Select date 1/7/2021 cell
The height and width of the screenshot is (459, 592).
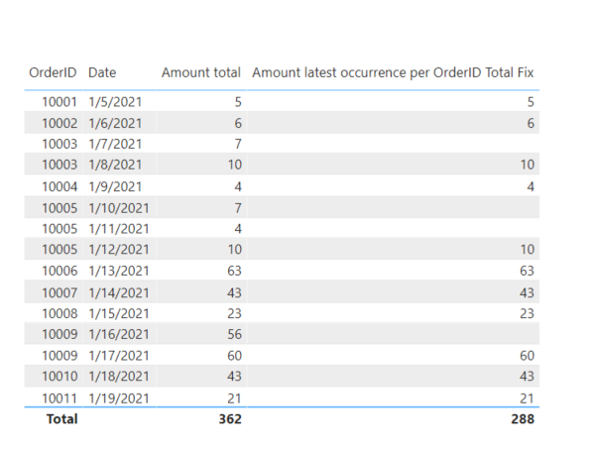pos(115,144)
